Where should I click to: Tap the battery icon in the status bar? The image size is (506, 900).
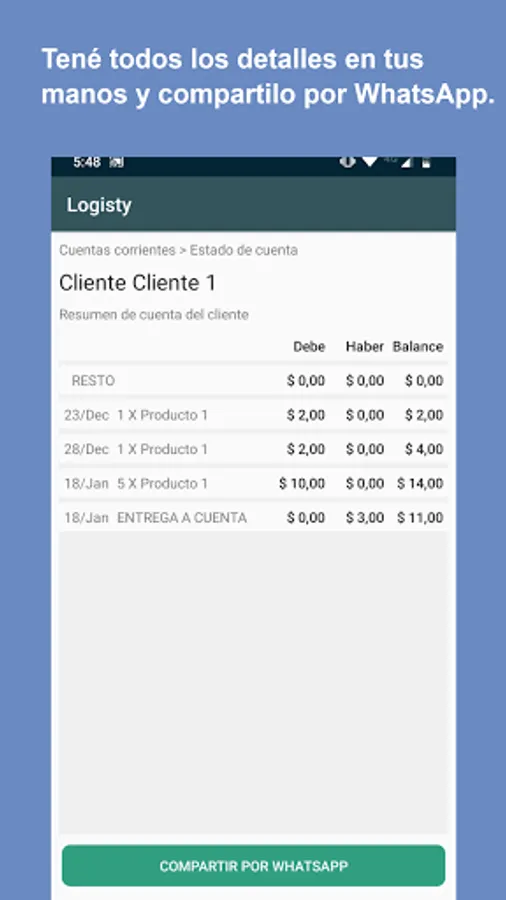(x=426, y=163)
